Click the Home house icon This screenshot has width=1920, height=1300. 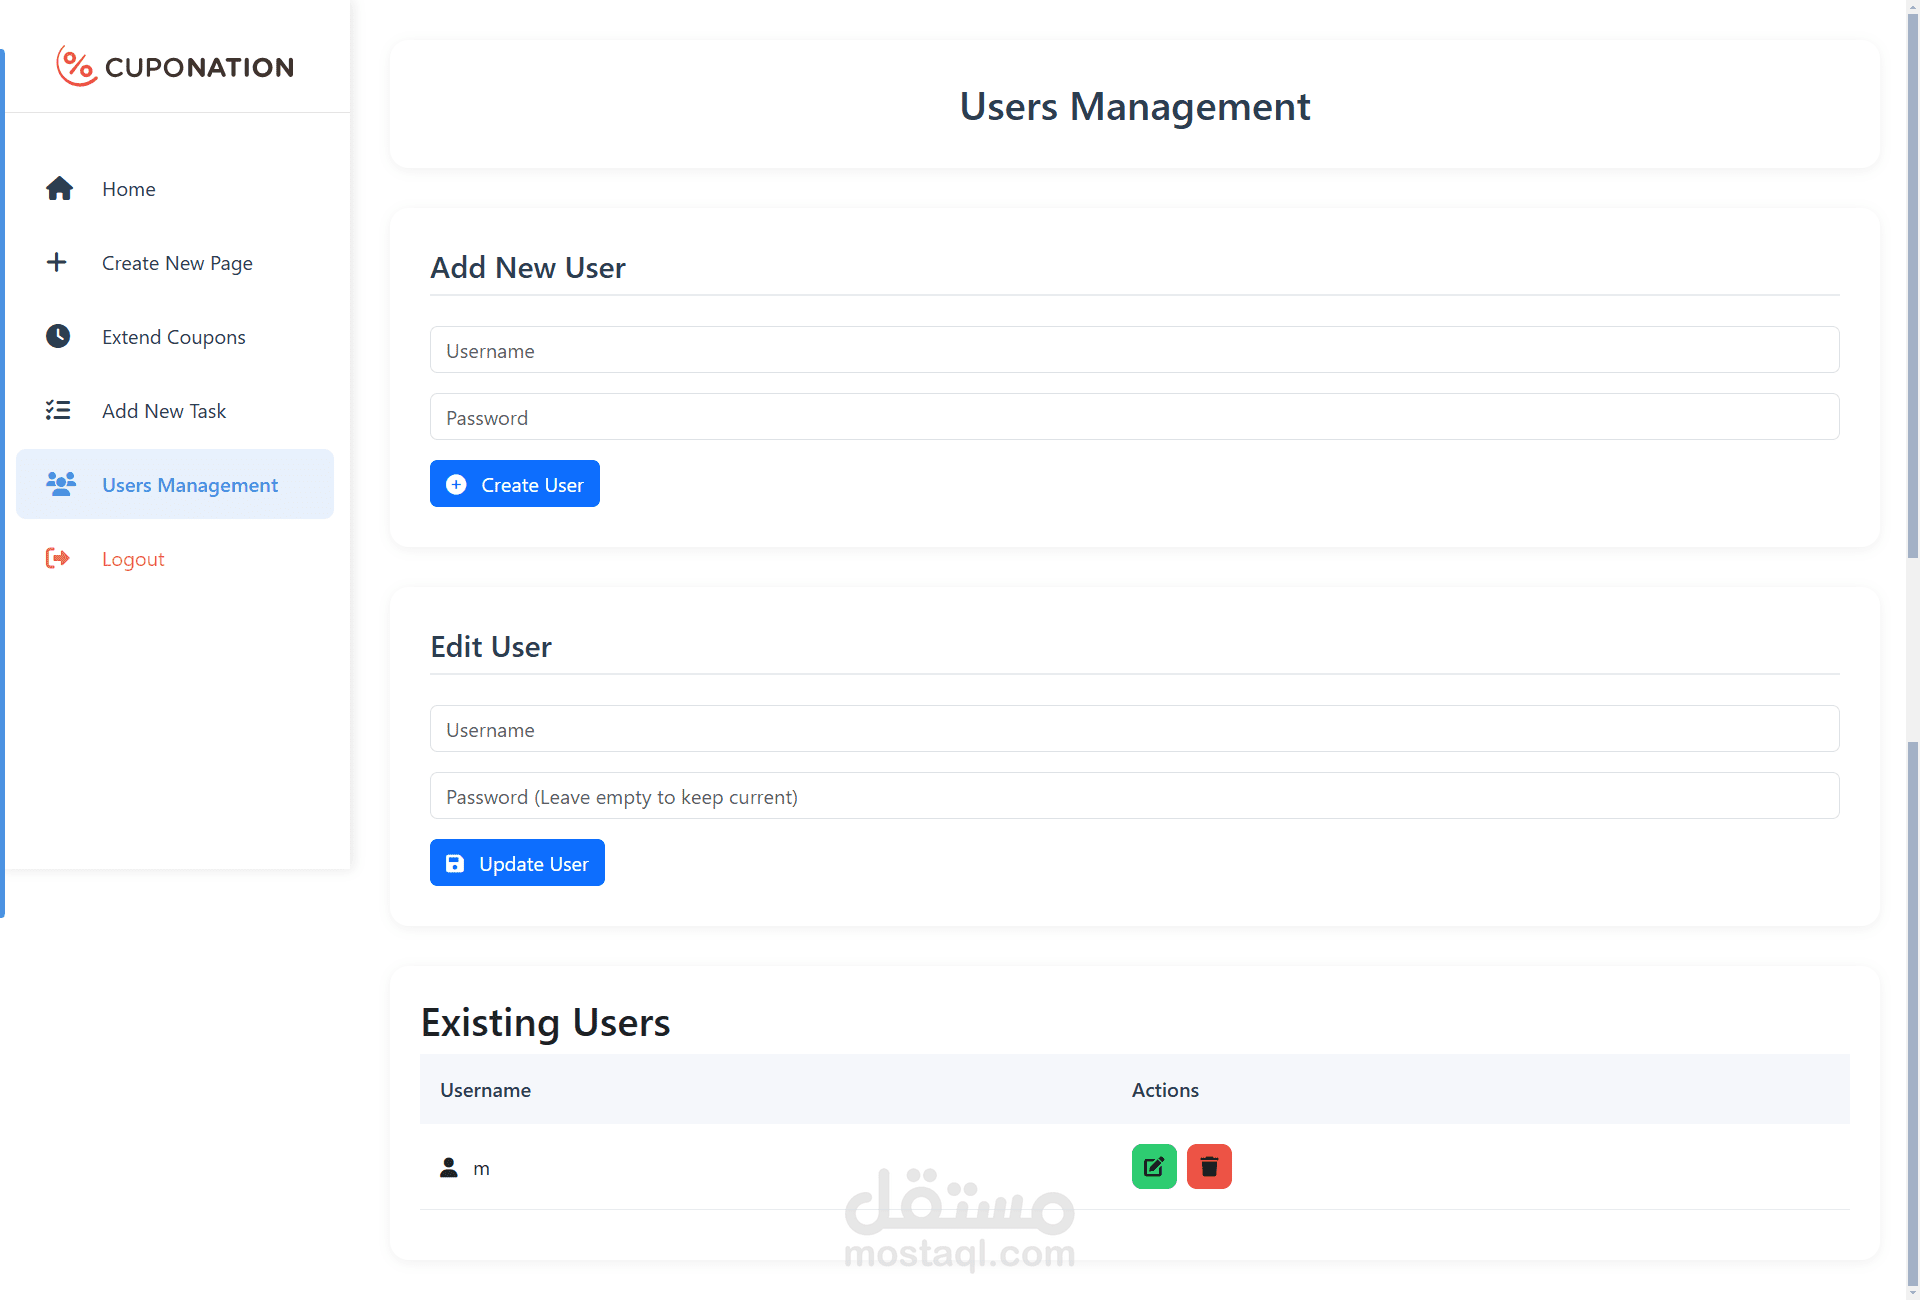pyautogui.click(x=59, y=189)
